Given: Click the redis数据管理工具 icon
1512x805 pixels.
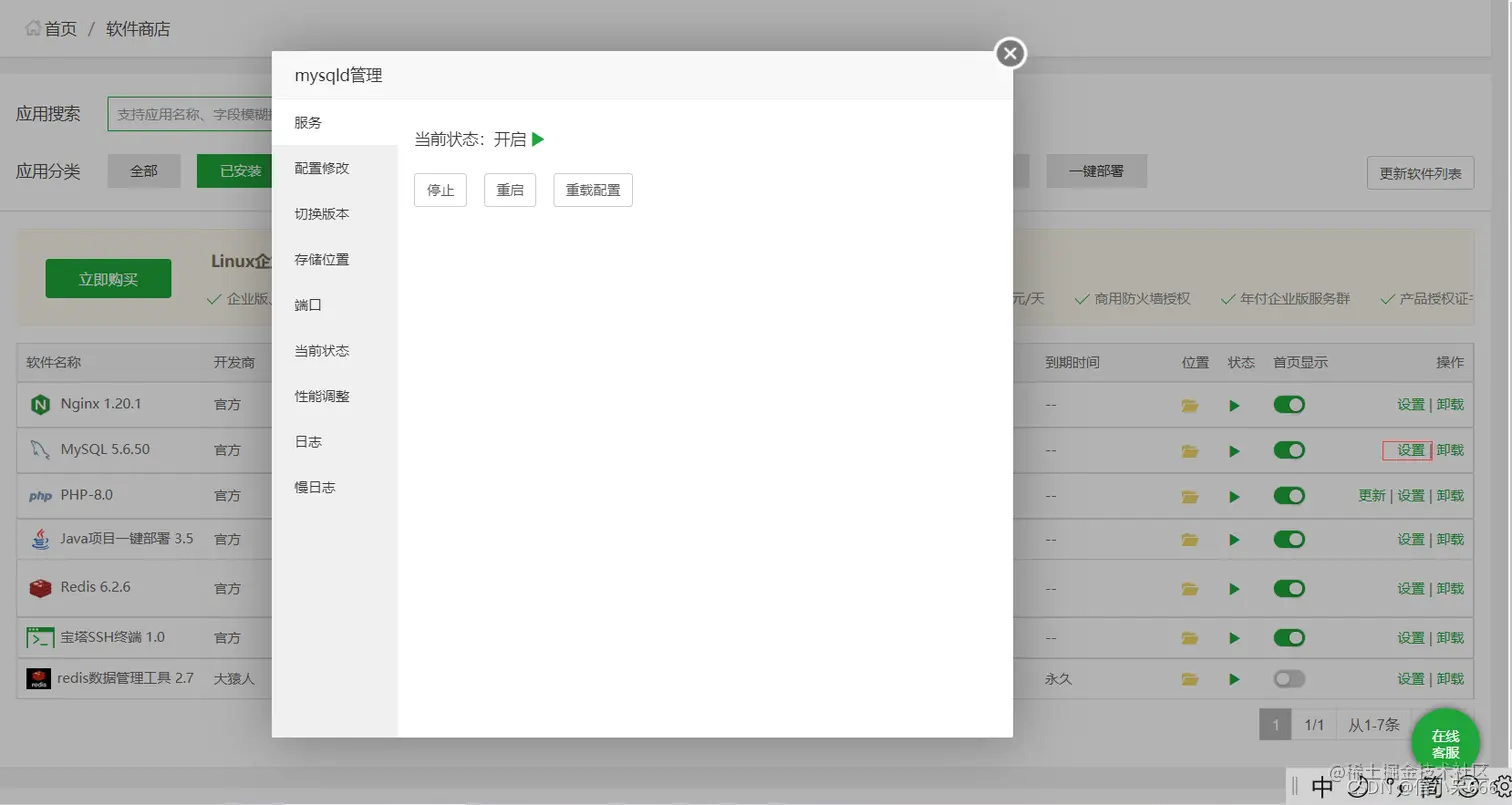Looking at the screenshot, I should (38, 679).
